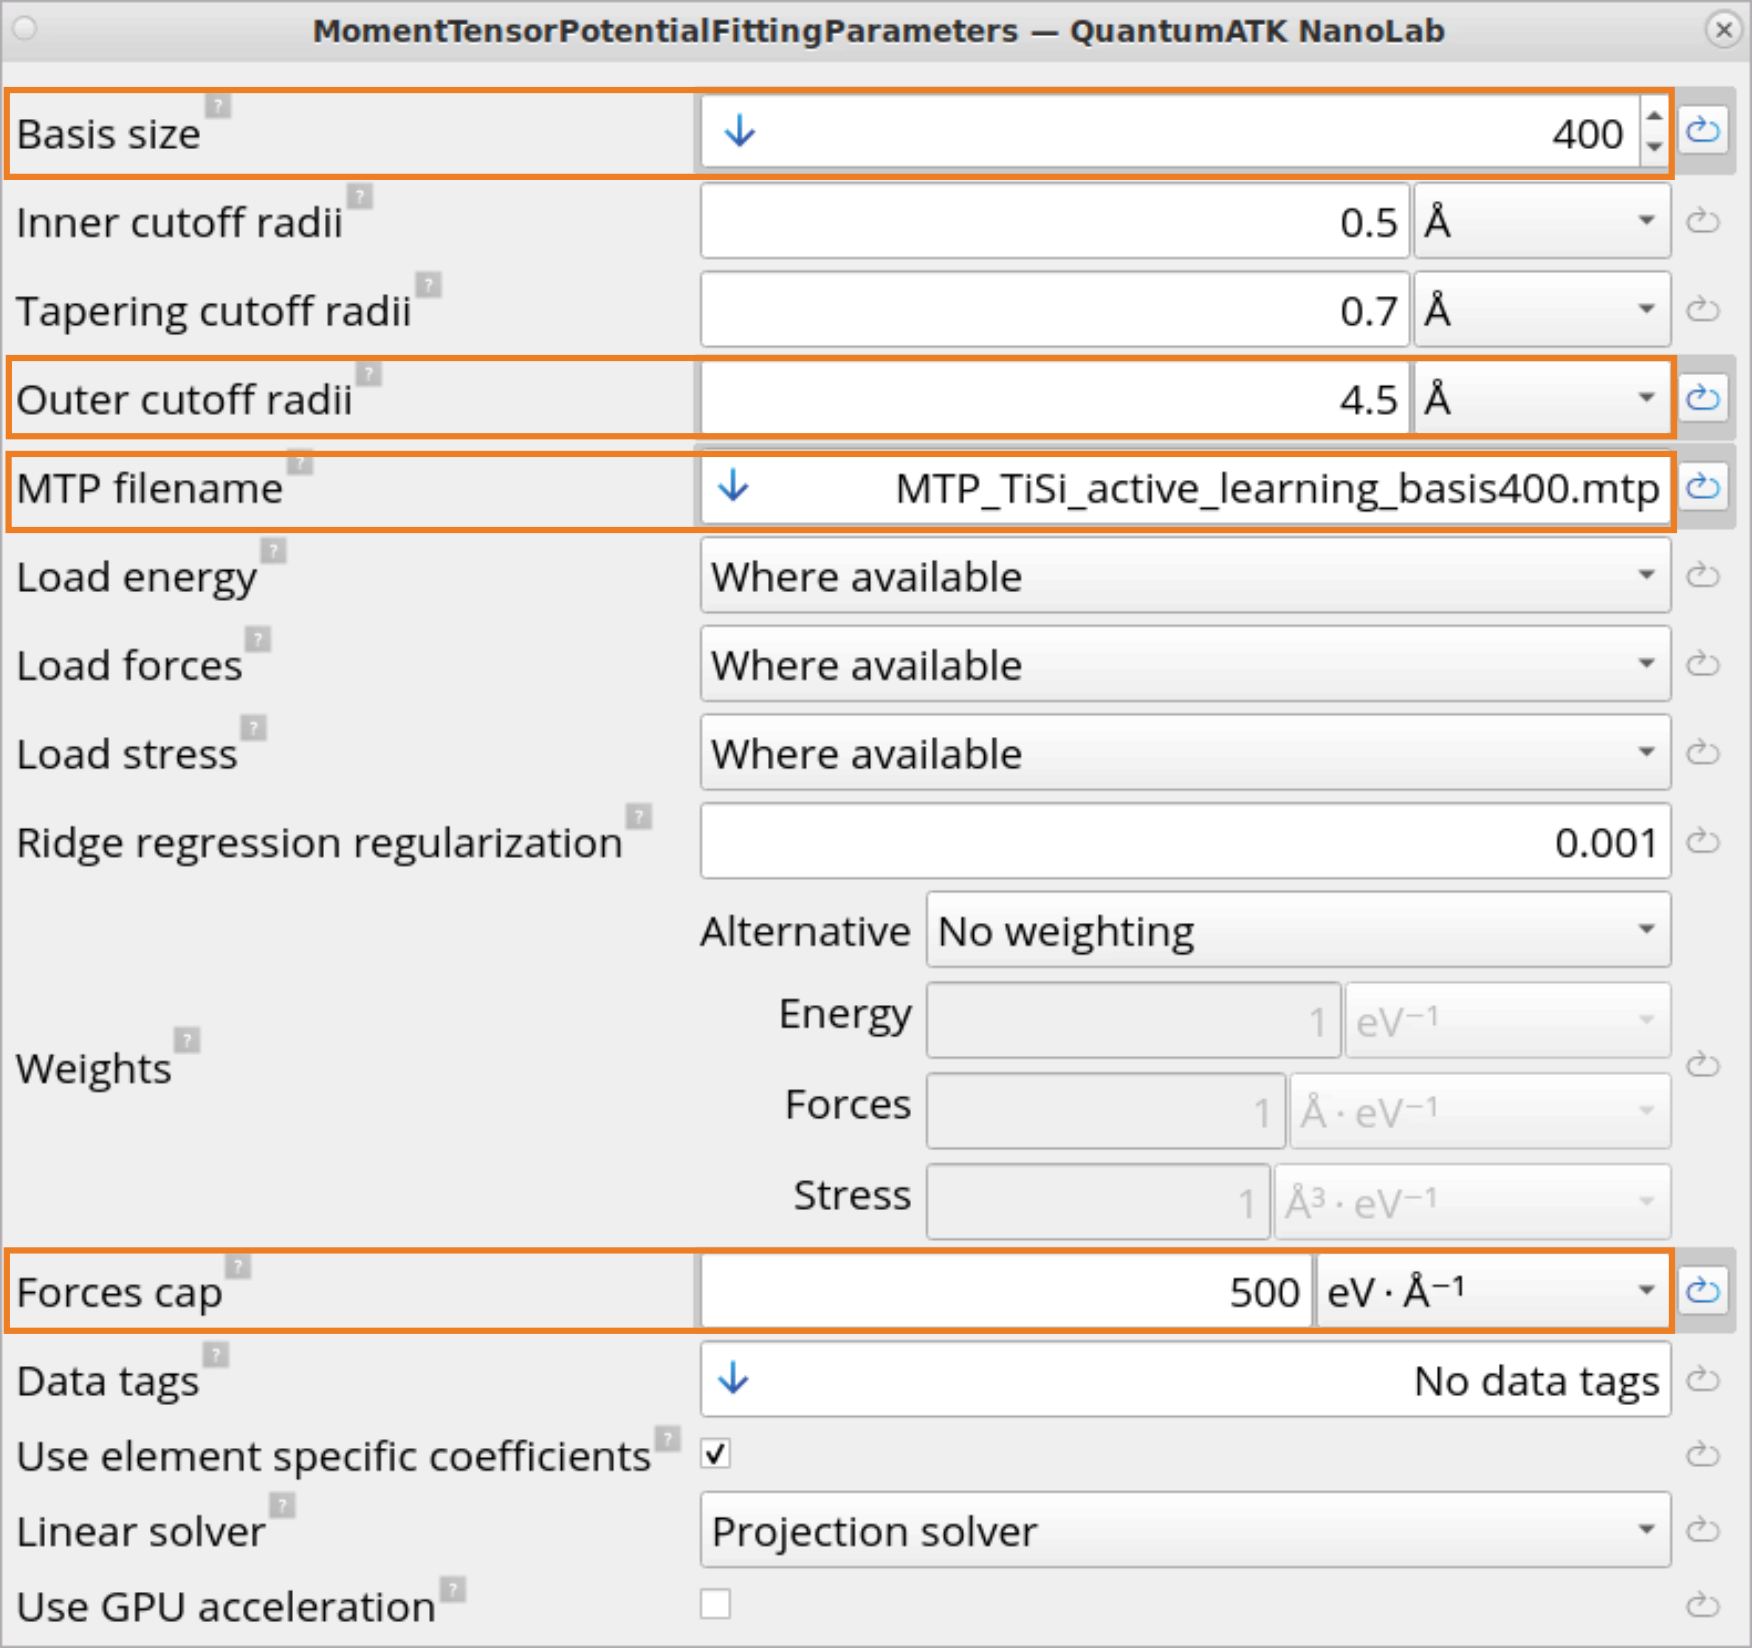Reset Tapering cutoff radii value
Screen dimensions: 1752x1648
(x=1703, y=310)
